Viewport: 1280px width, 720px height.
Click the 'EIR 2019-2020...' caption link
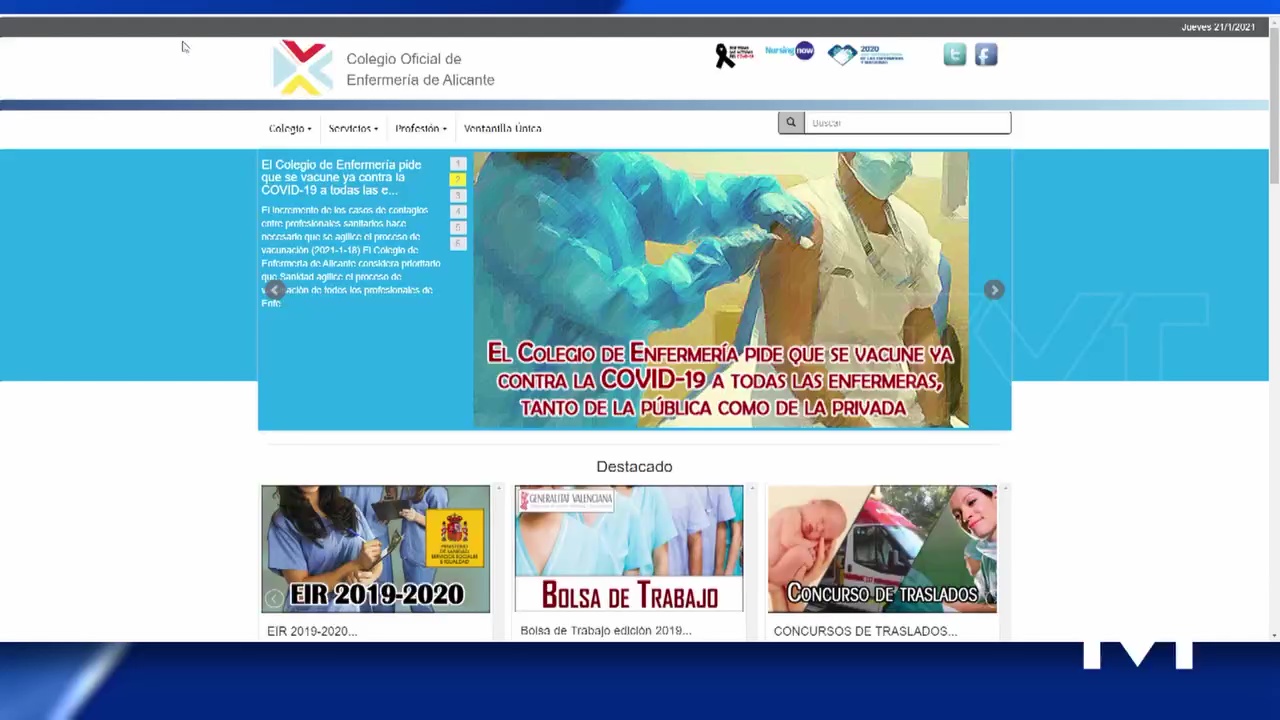pyautogui.click(x=312, y=631)
